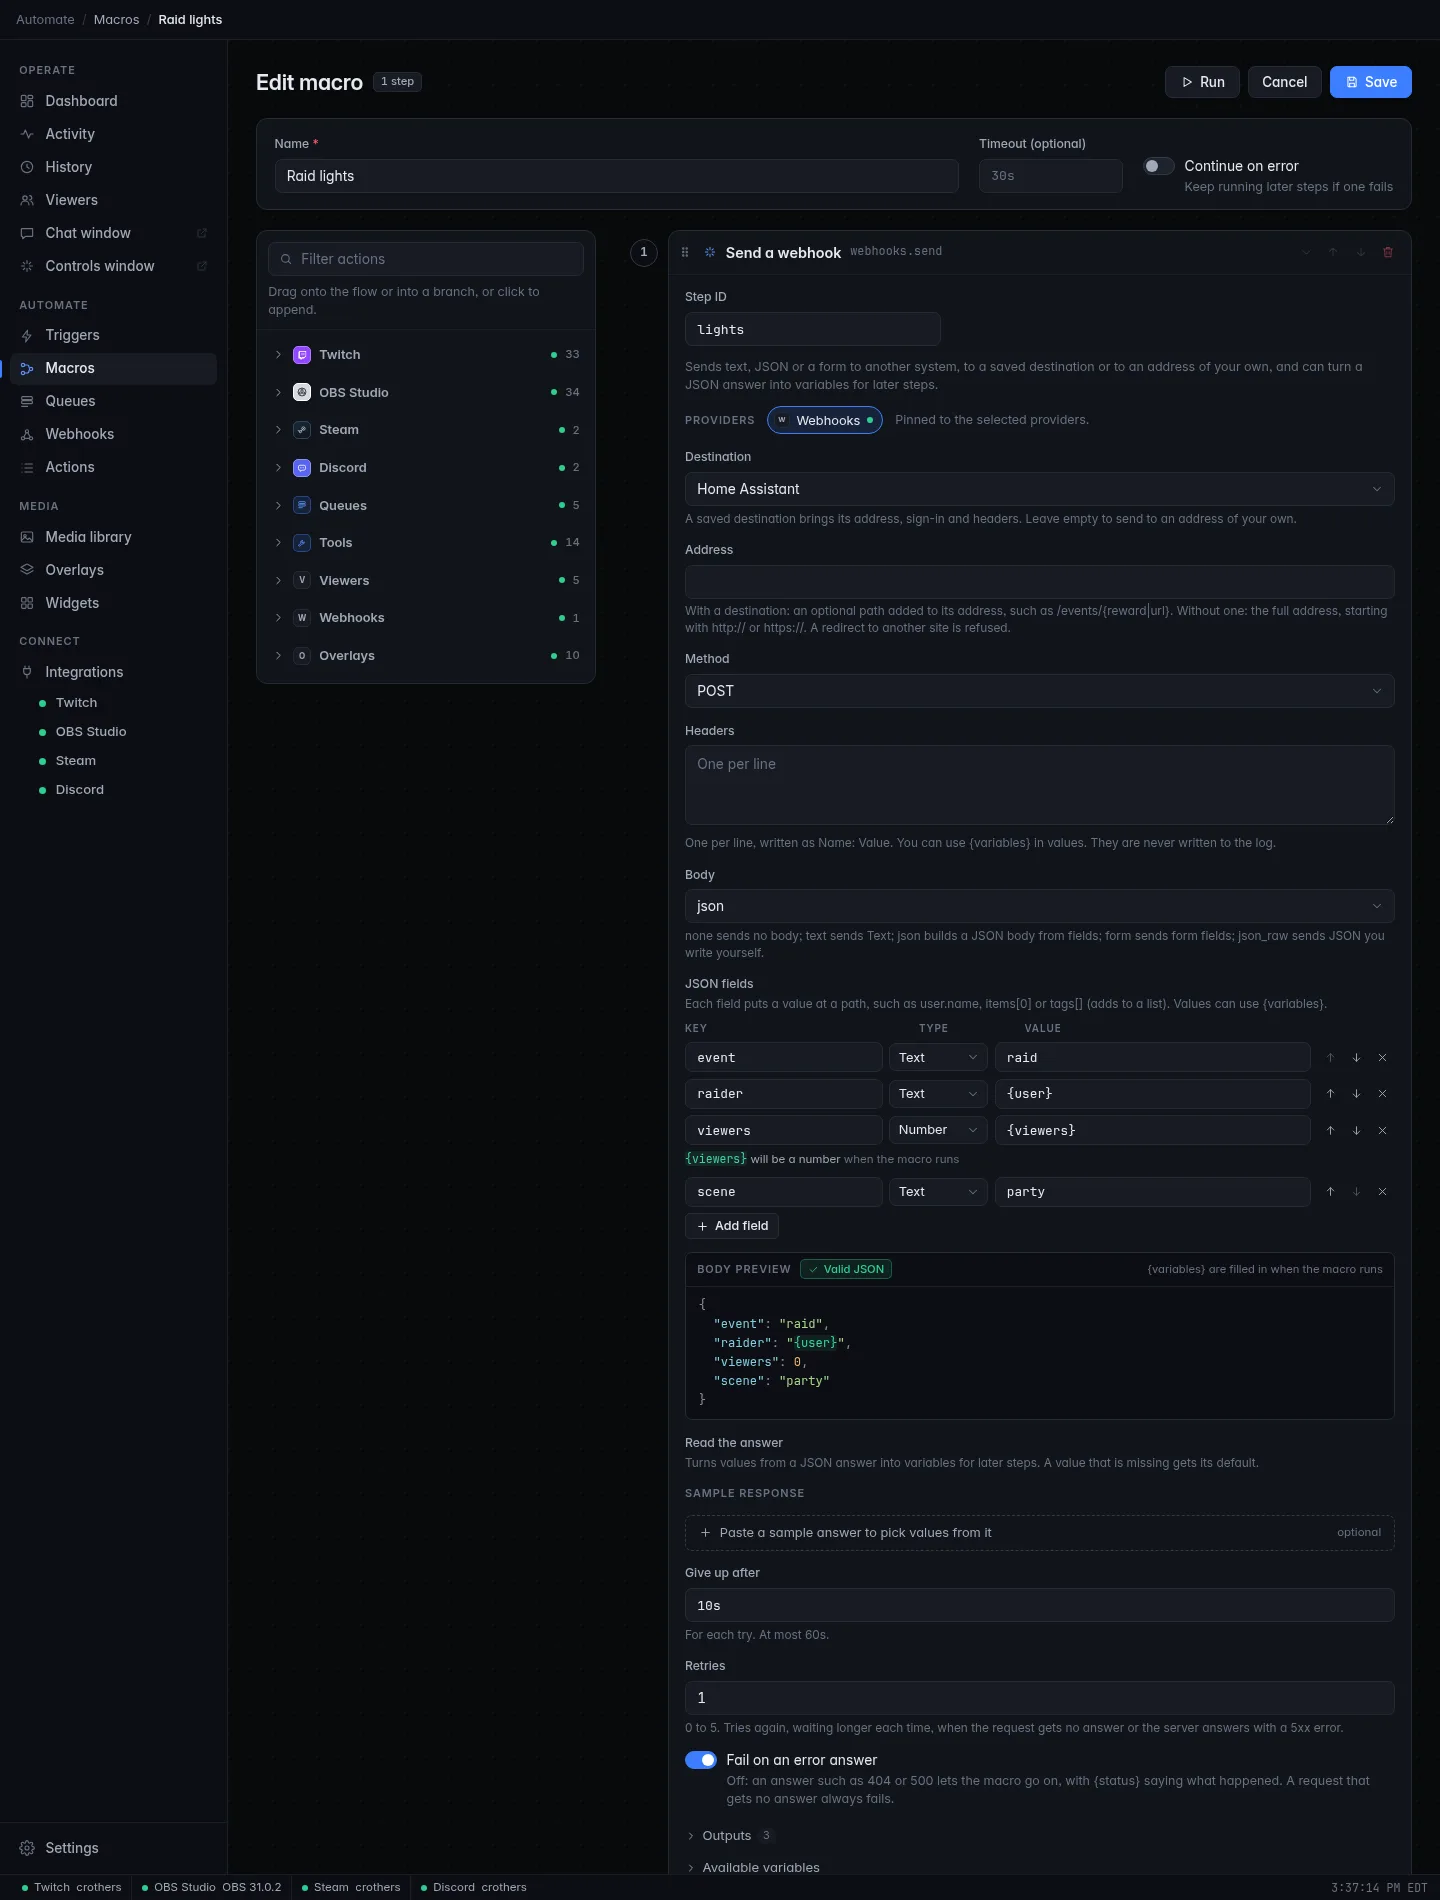Toggle Continue on error switch
Viewport: 1440px width, 1900px height.
point(1159,166)
